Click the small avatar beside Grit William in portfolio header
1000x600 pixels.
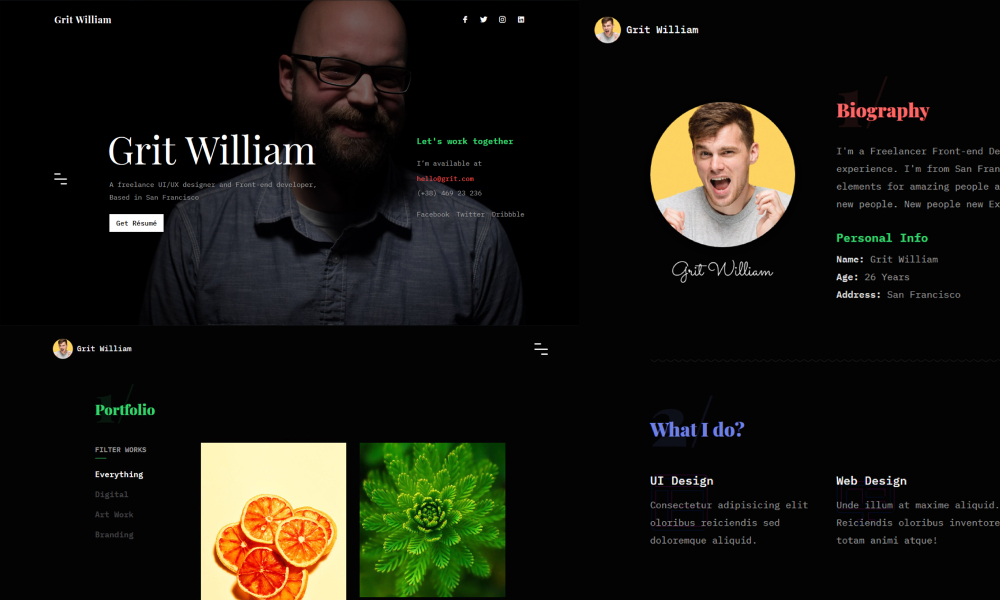click(62, 349)
